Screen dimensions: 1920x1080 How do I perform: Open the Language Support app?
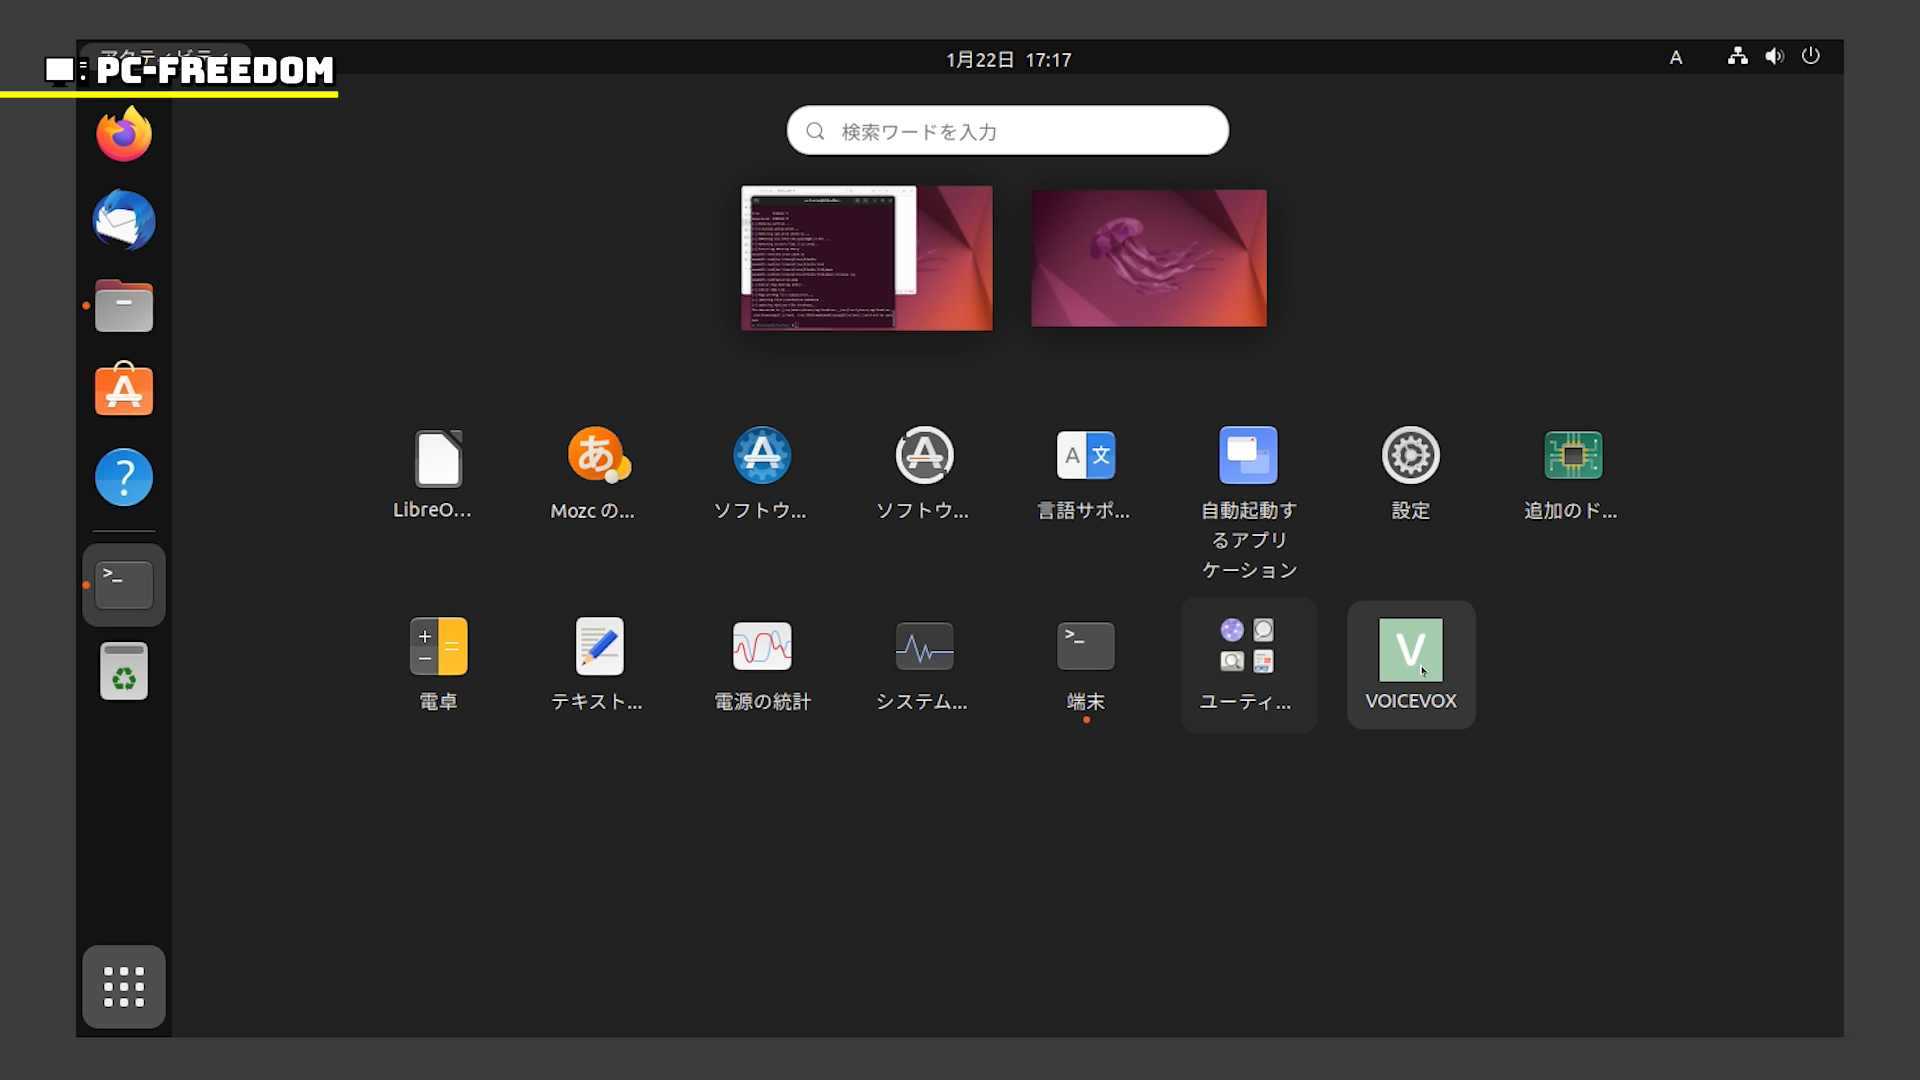(1085, 457)
